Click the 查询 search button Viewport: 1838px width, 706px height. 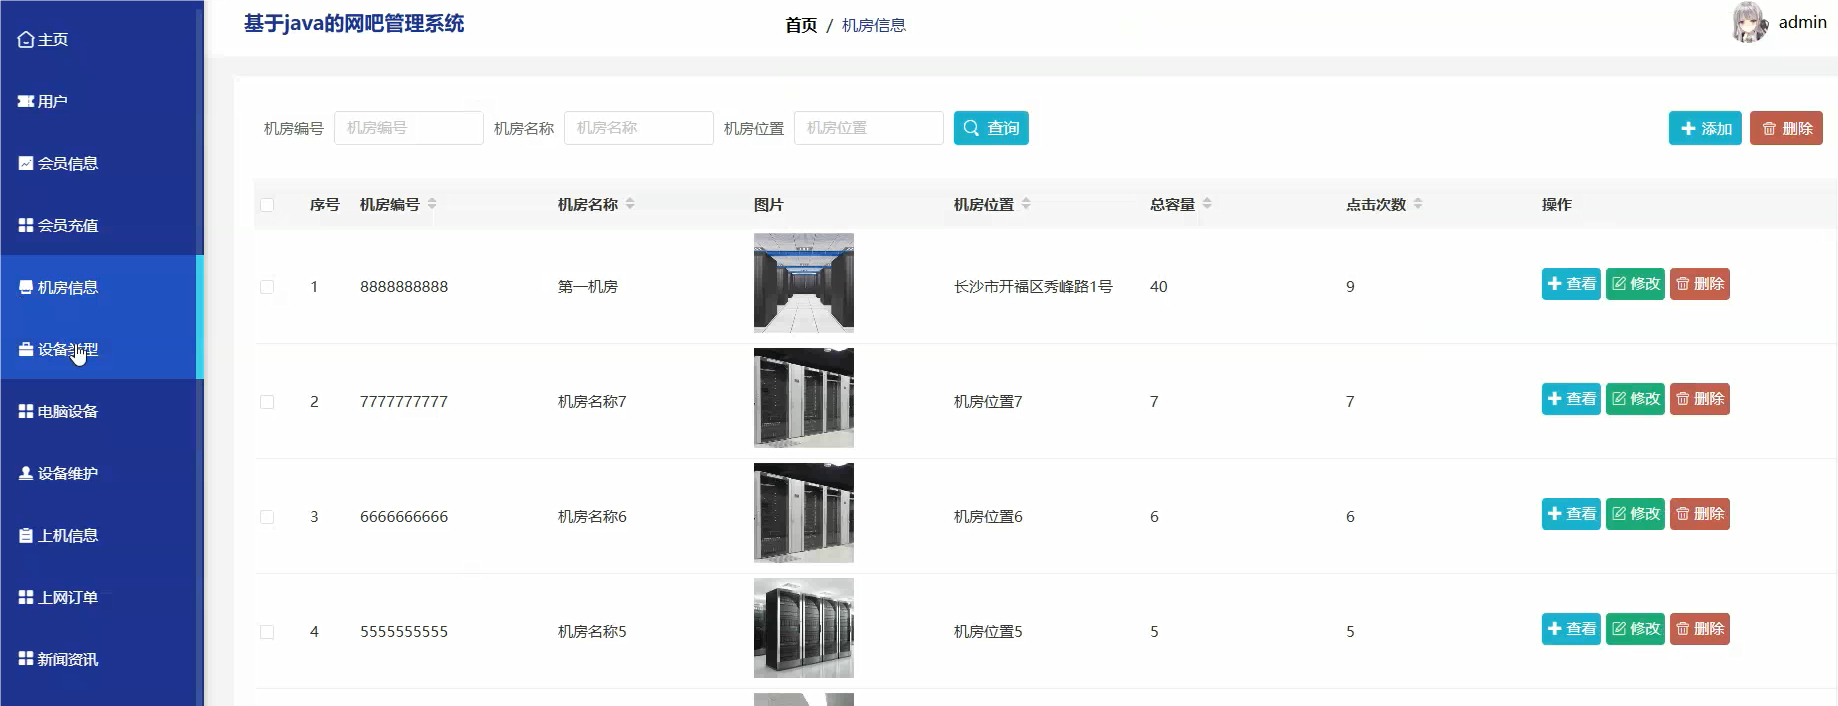[991, 128]
